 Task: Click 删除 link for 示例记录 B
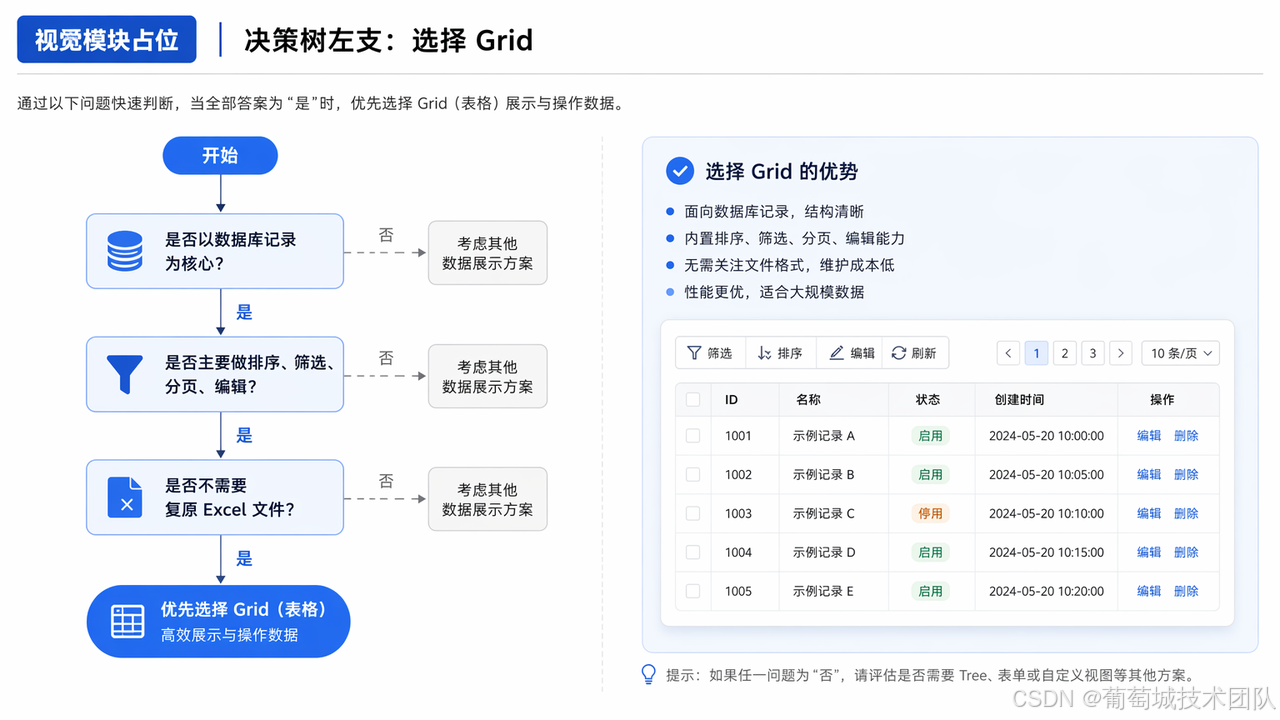(1186, 475)
